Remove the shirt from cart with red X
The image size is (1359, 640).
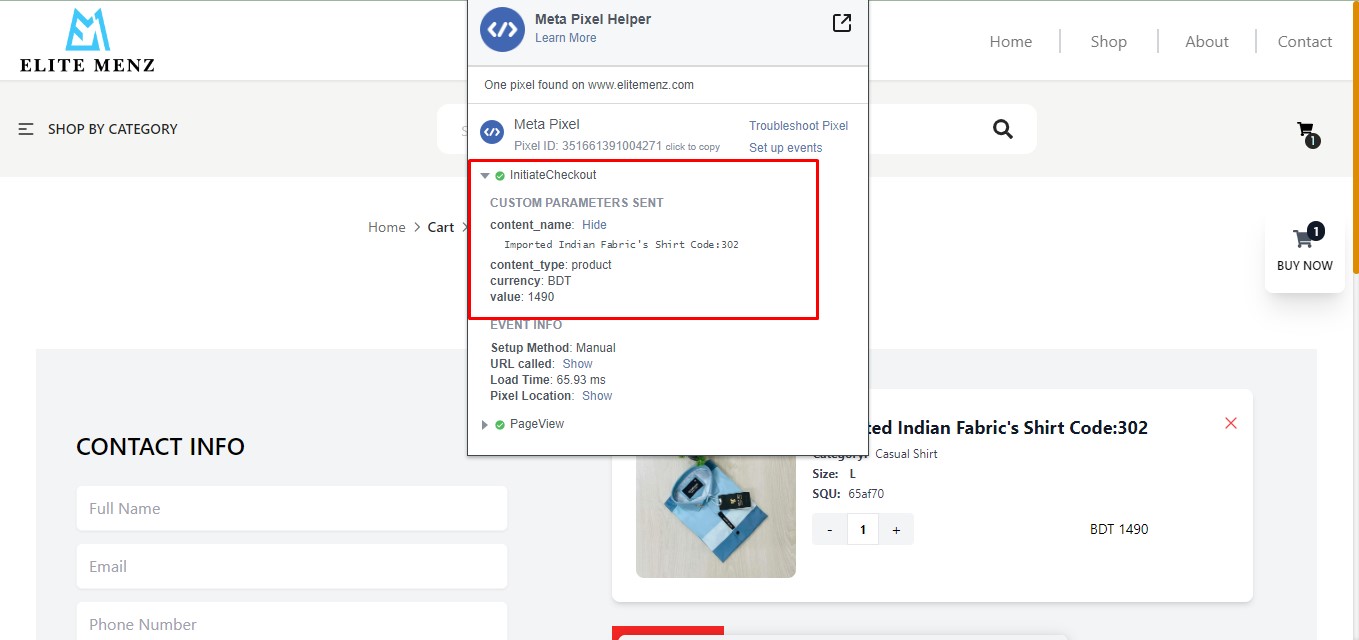pos(1231,423)
